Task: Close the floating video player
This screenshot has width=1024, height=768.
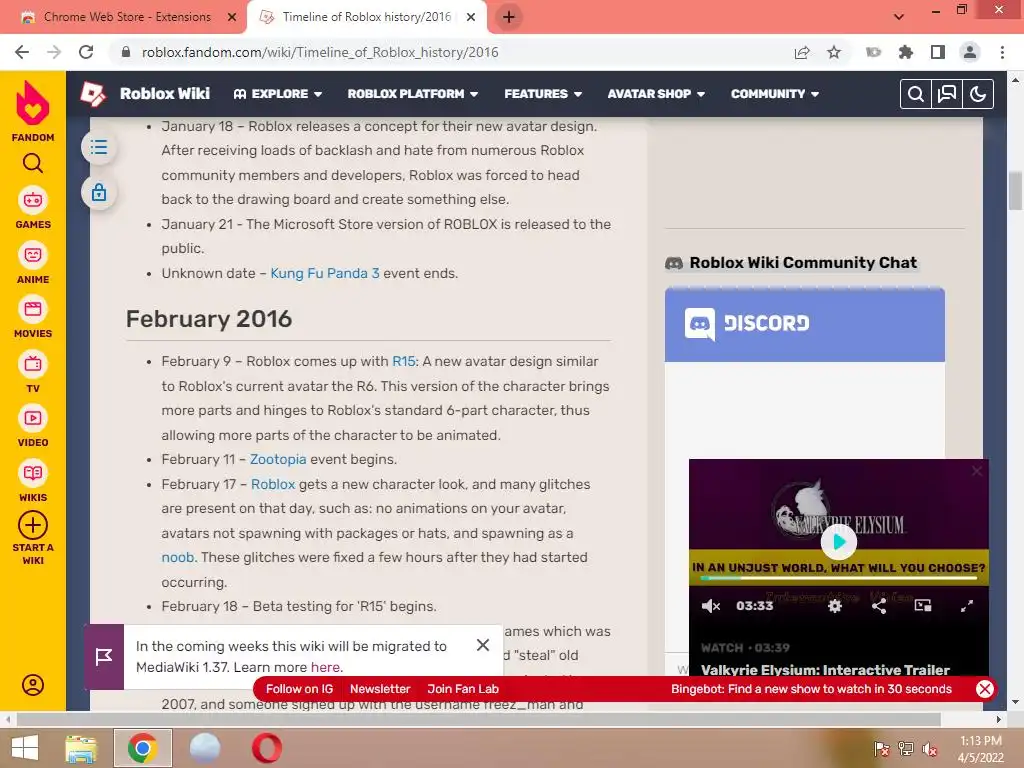Action: click(x=977, y=471)
